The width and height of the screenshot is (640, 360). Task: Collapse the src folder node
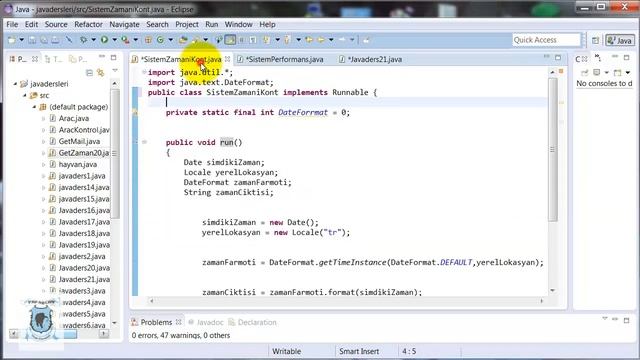[x=24, y=95]
